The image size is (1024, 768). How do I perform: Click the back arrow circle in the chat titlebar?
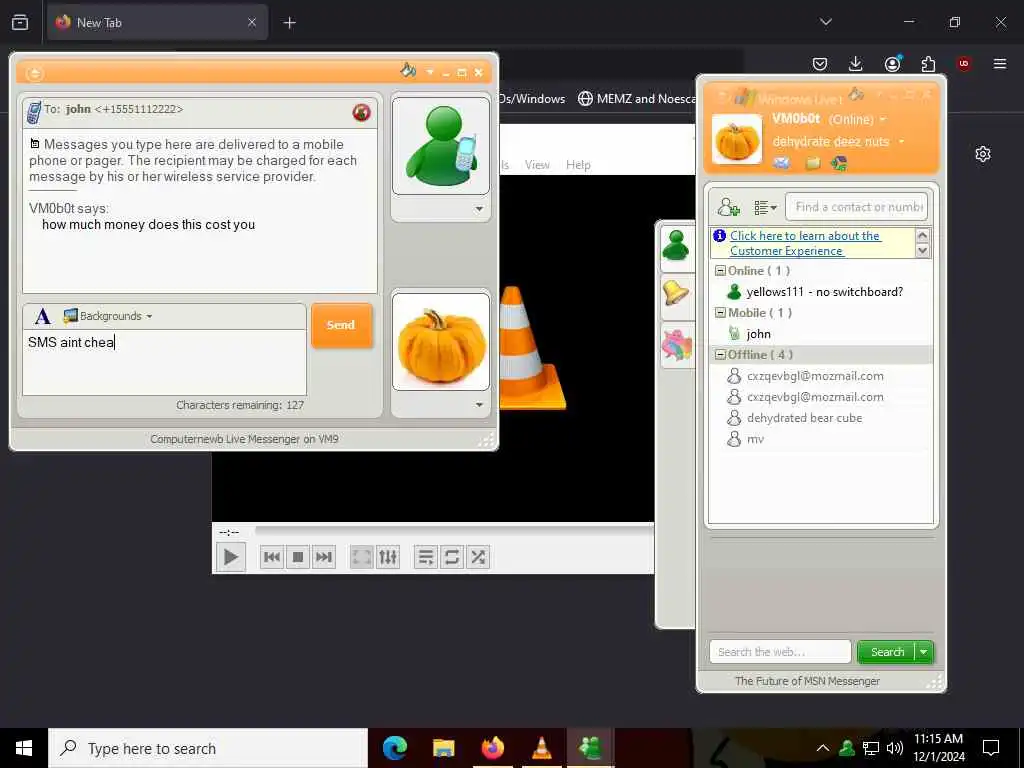[34, 73]
